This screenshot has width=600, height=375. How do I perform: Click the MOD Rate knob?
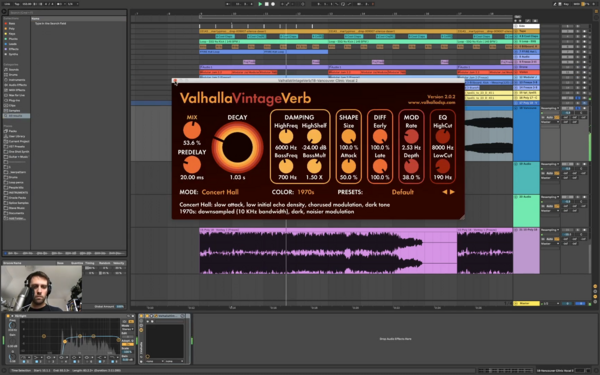point(411,136)
